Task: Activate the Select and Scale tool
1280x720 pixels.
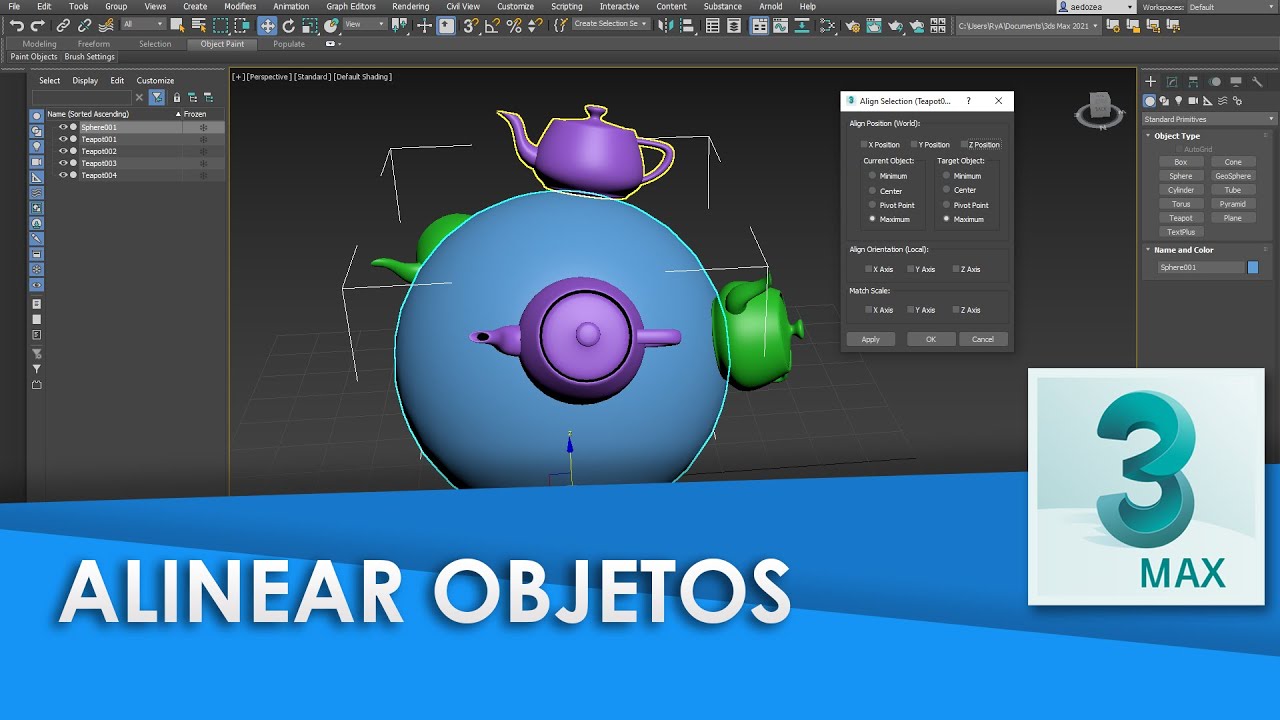Action: point(310,25)
